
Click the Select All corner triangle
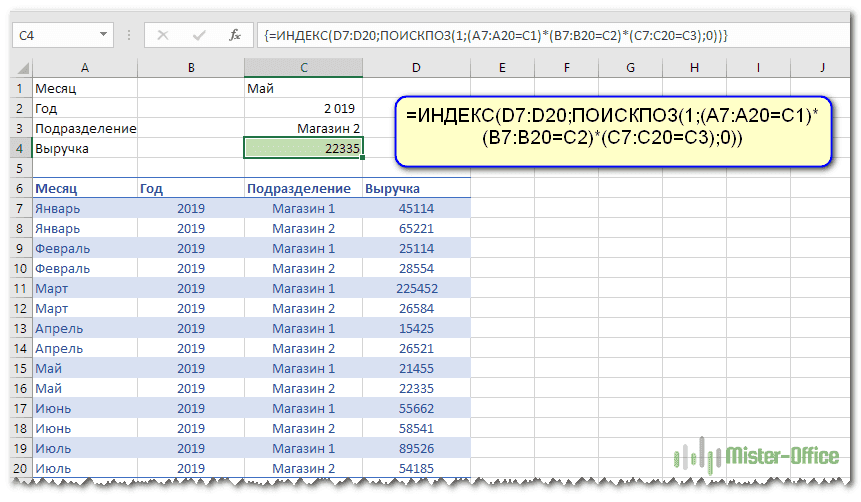pyautogui.click(x=21, y=68)
